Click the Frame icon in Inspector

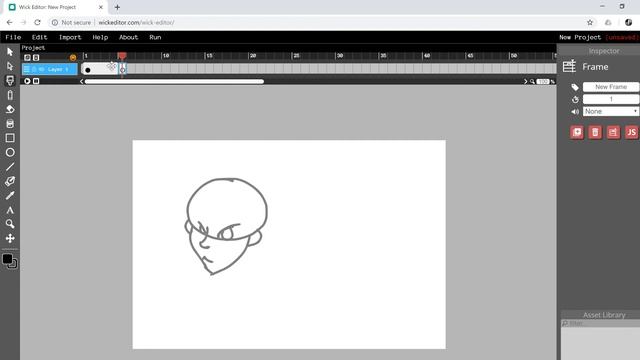(x=569, y=66)
